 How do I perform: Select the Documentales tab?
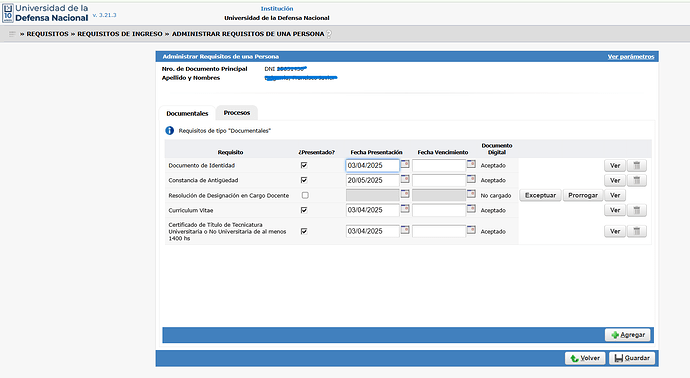[x=187, y=113]
